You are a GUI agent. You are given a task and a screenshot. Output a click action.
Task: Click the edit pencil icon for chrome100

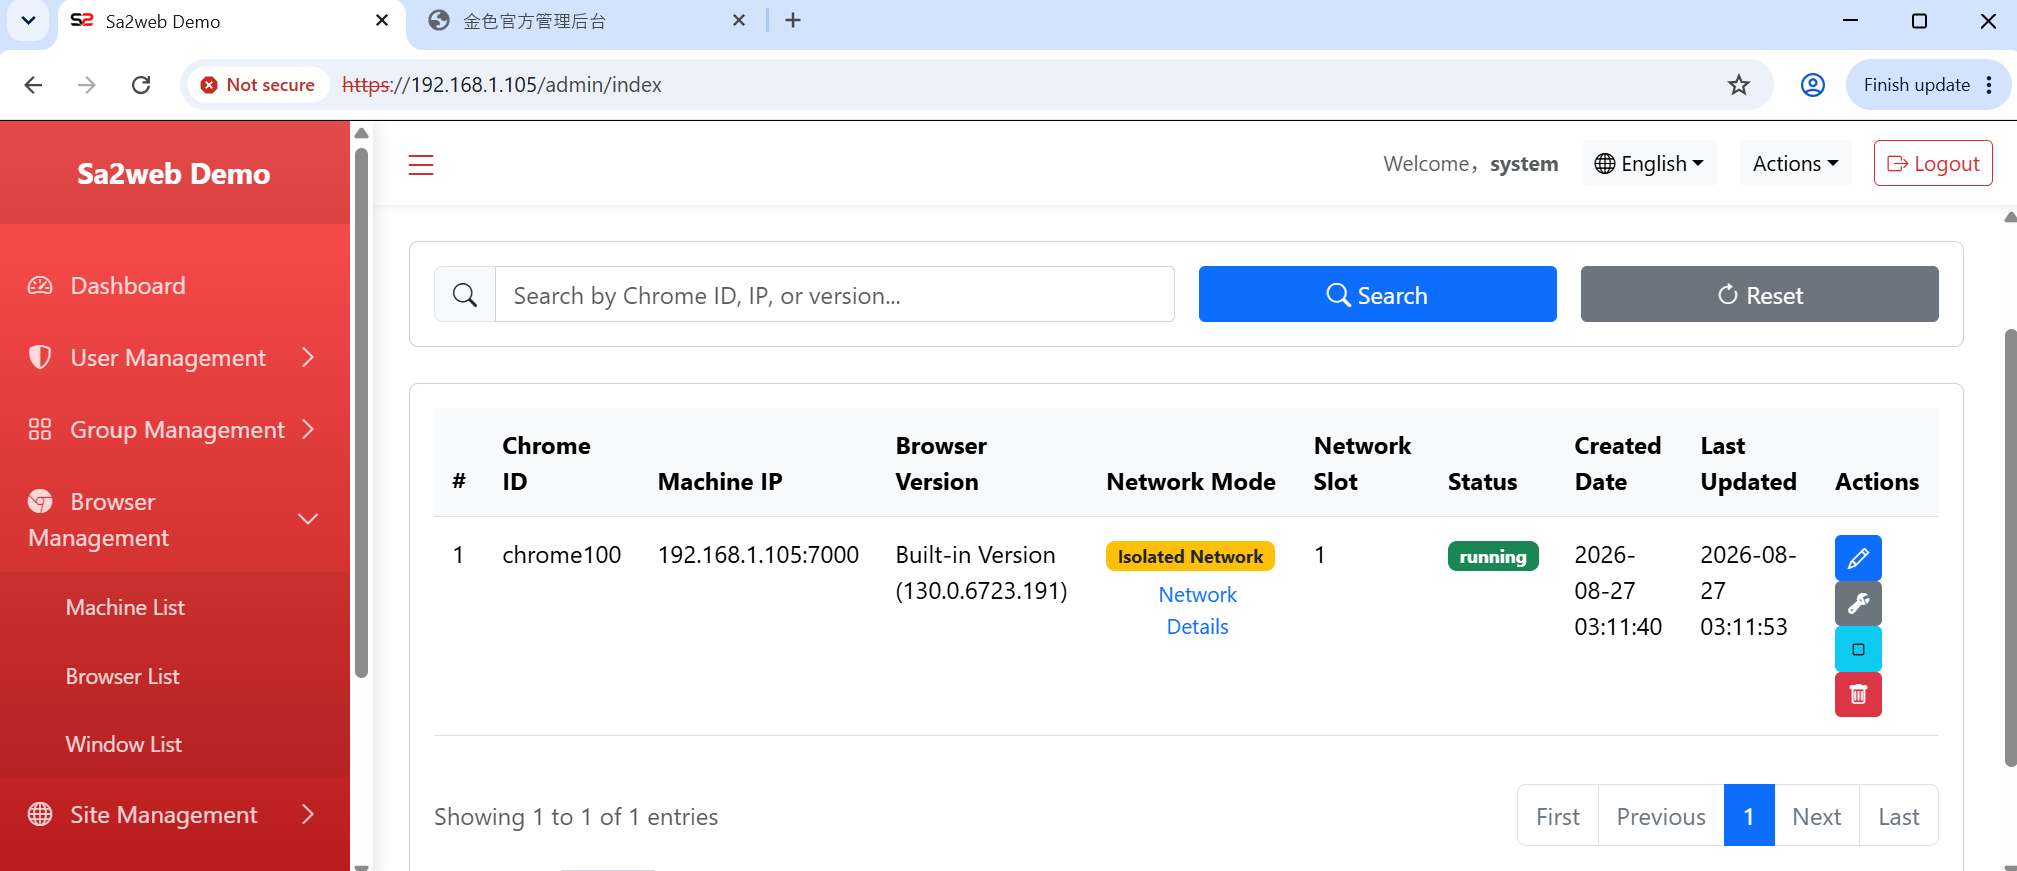1858,558
